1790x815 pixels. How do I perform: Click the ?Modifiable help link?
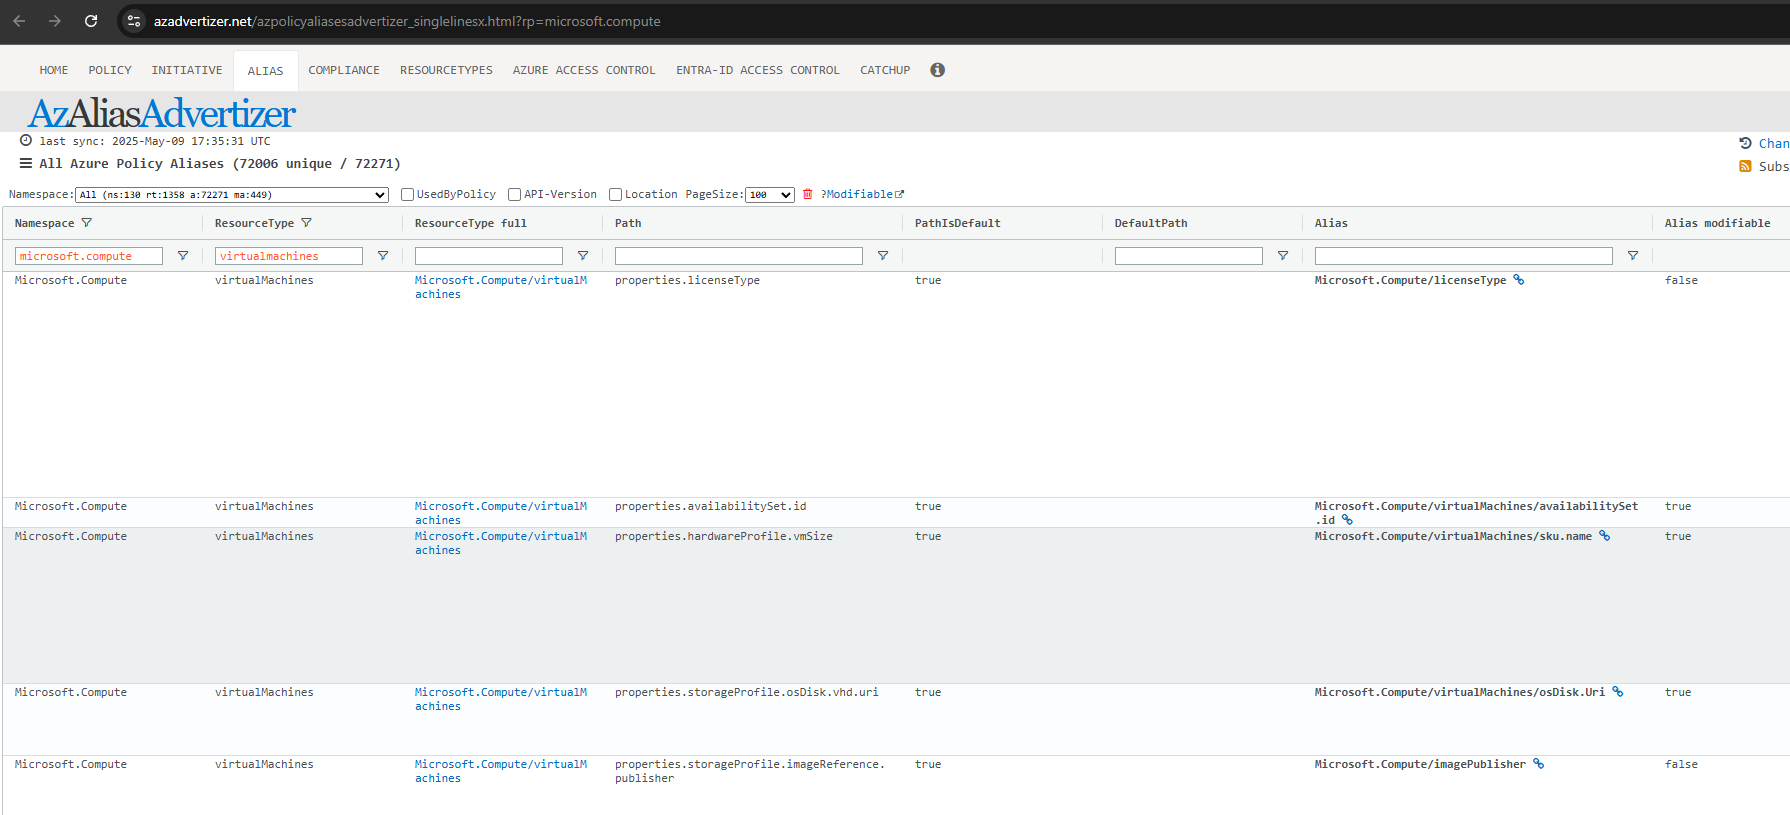coord(862,194)
